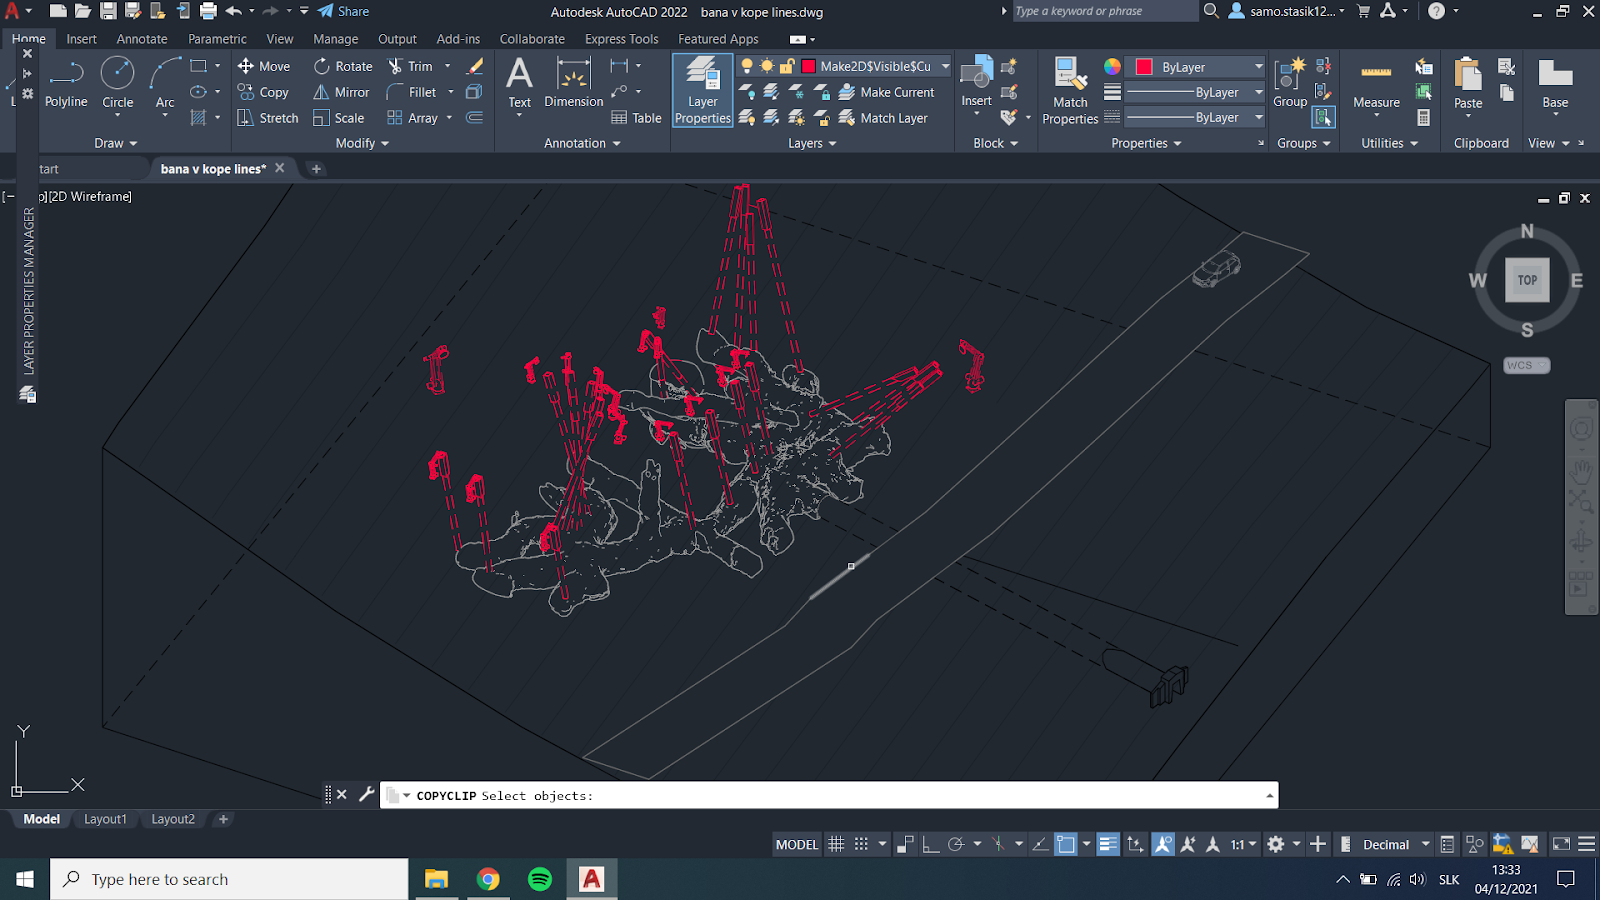Switch to Layout1 tab
Image resolution: width=1600 pixels, height=900 pixels.
pyautogui.click(x=105, y=819)
